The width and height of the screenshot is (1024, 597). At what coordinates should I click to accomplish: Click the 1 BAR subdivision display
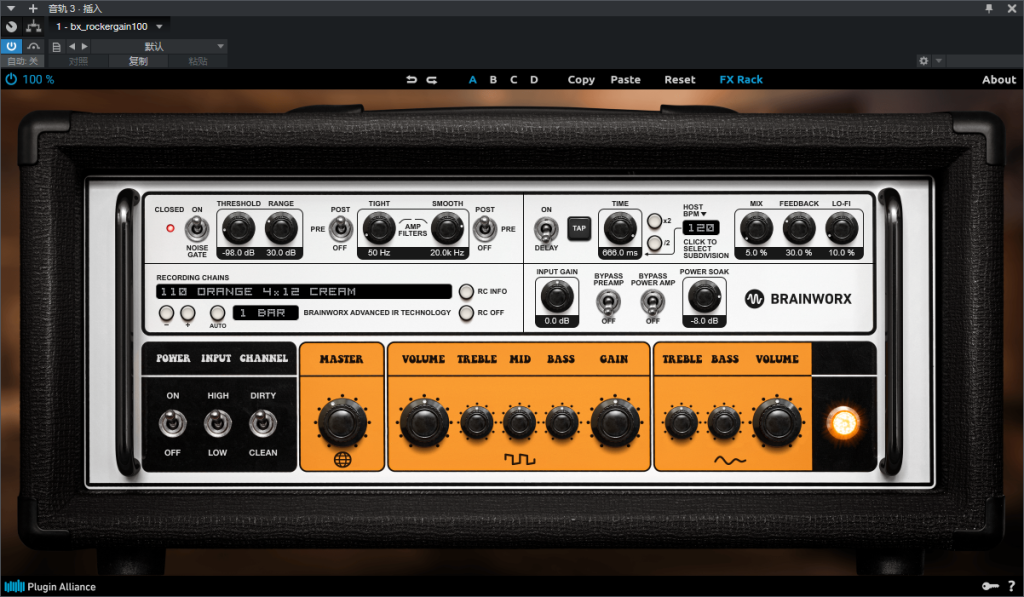tap(265, 313)
